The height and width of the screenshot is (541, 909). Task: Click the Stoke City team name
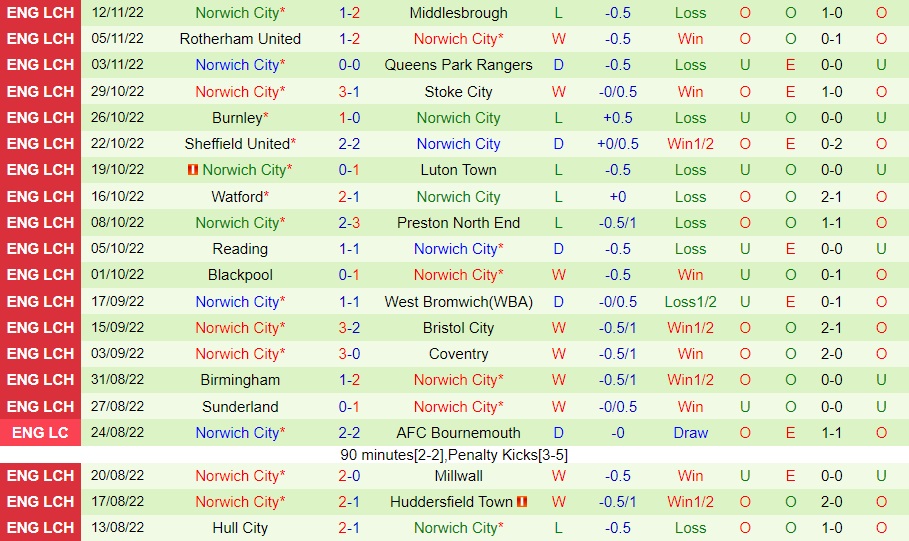tap(458, 92)
